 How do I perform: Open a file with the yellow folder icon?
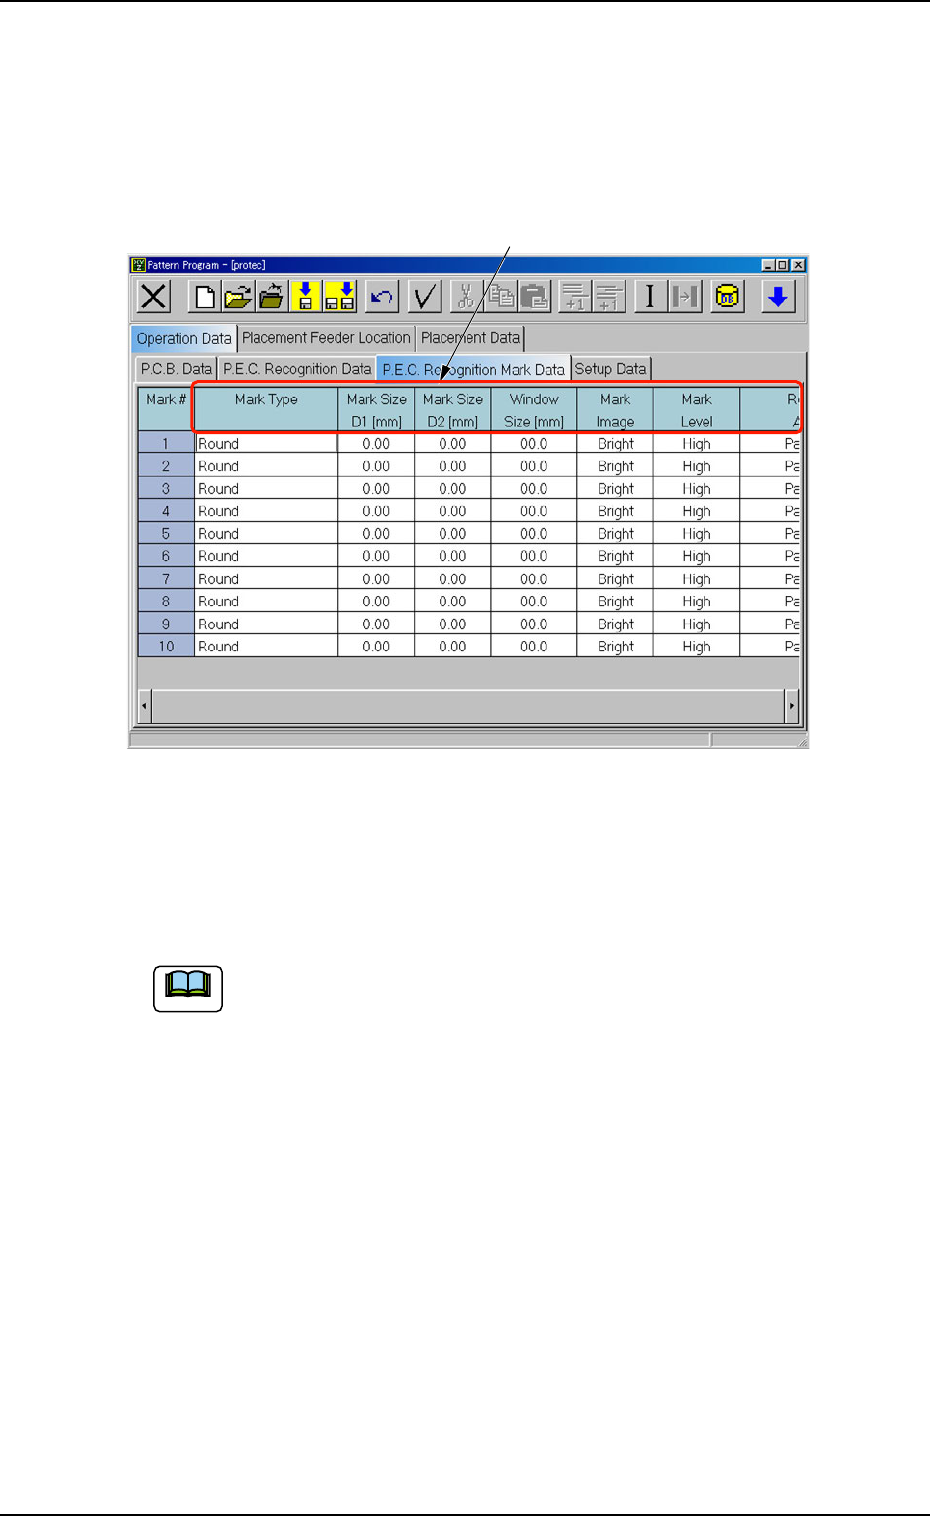[237, 297]
